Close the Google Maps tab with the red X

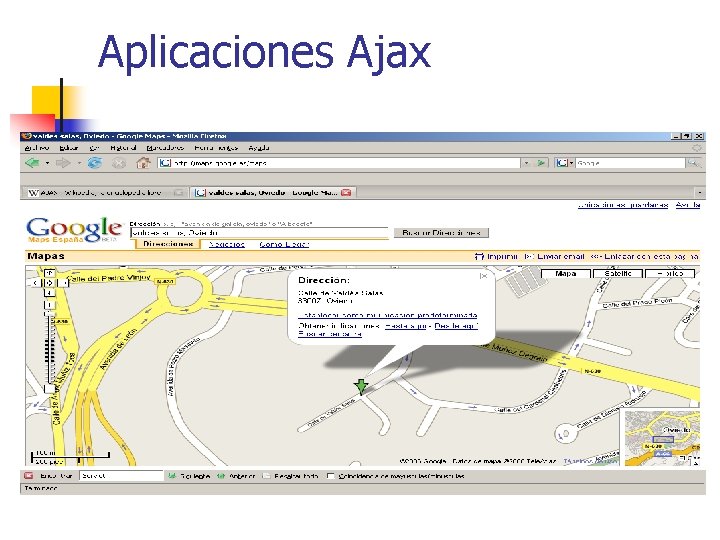pyautogui.click(x=346, y=192)
